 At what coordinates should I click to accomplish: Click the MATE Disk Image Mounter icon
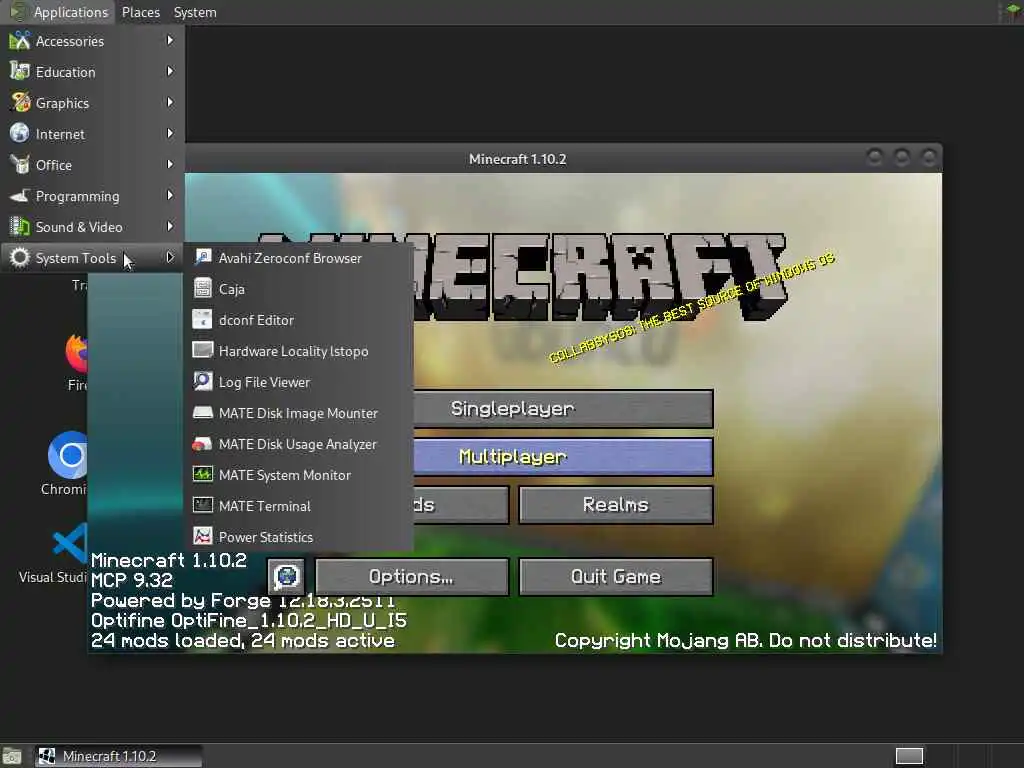[203, 412]
